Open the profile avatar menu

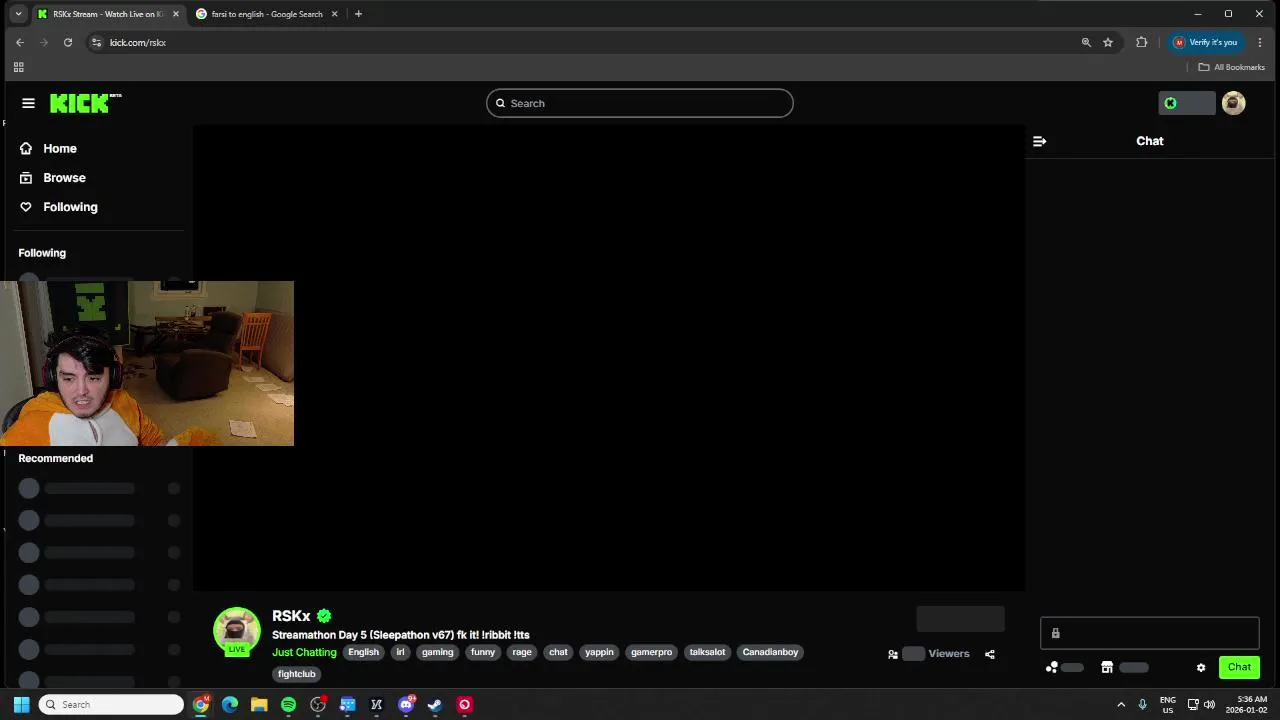click(1233, 103)
